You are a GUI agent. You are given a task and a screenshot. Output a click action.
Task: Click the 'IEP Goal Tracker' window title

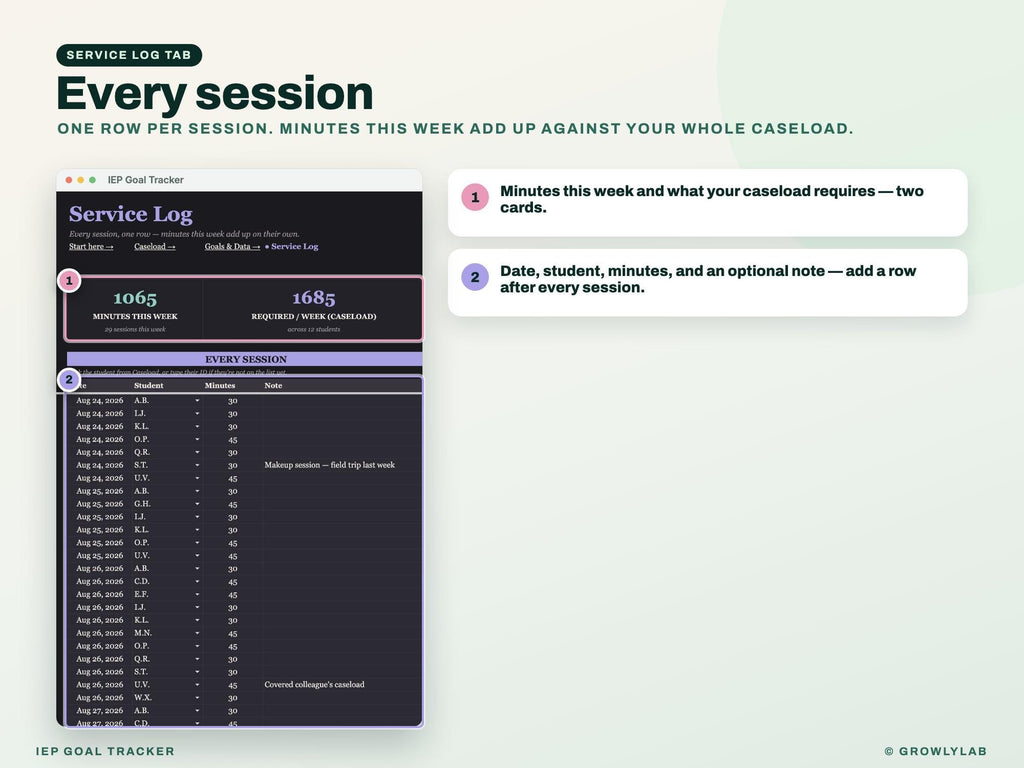click(x=145, y=180)
